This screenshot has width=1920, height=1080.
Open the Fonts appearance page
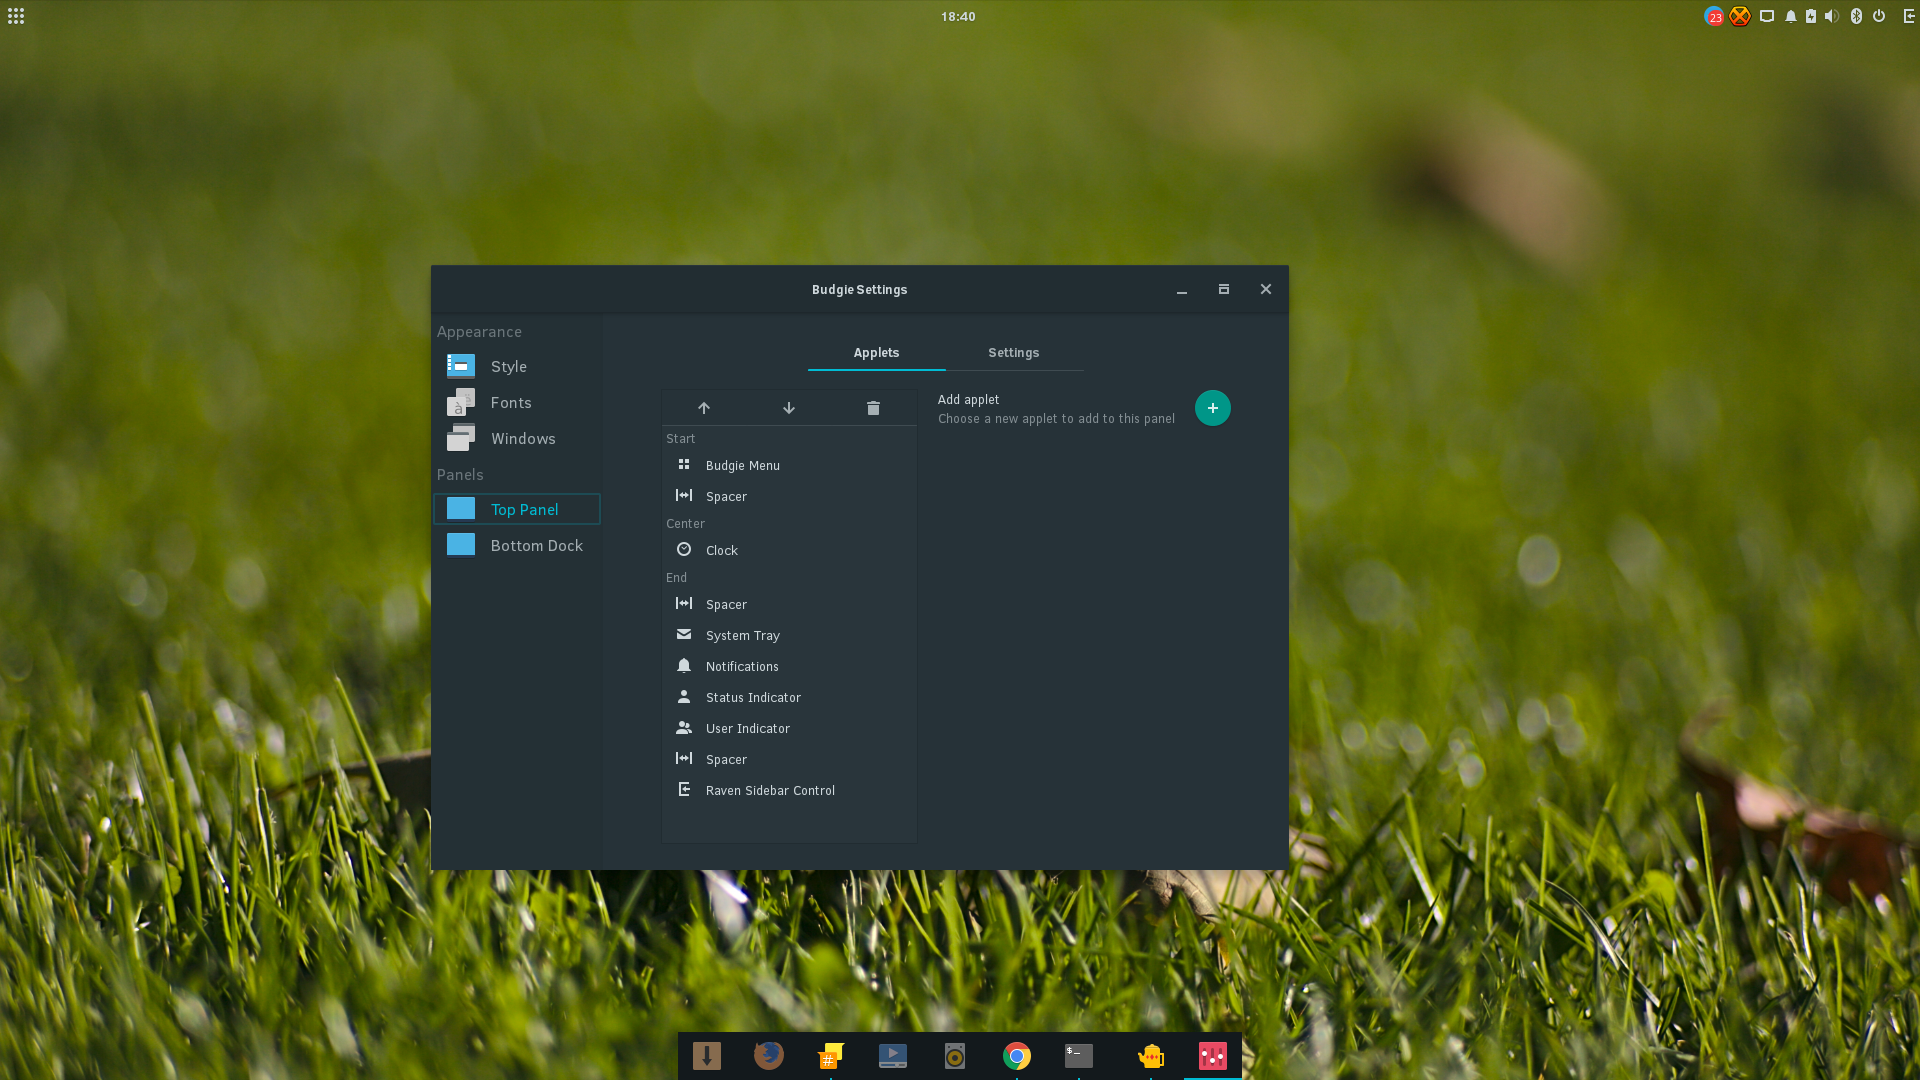click(517, 403)
